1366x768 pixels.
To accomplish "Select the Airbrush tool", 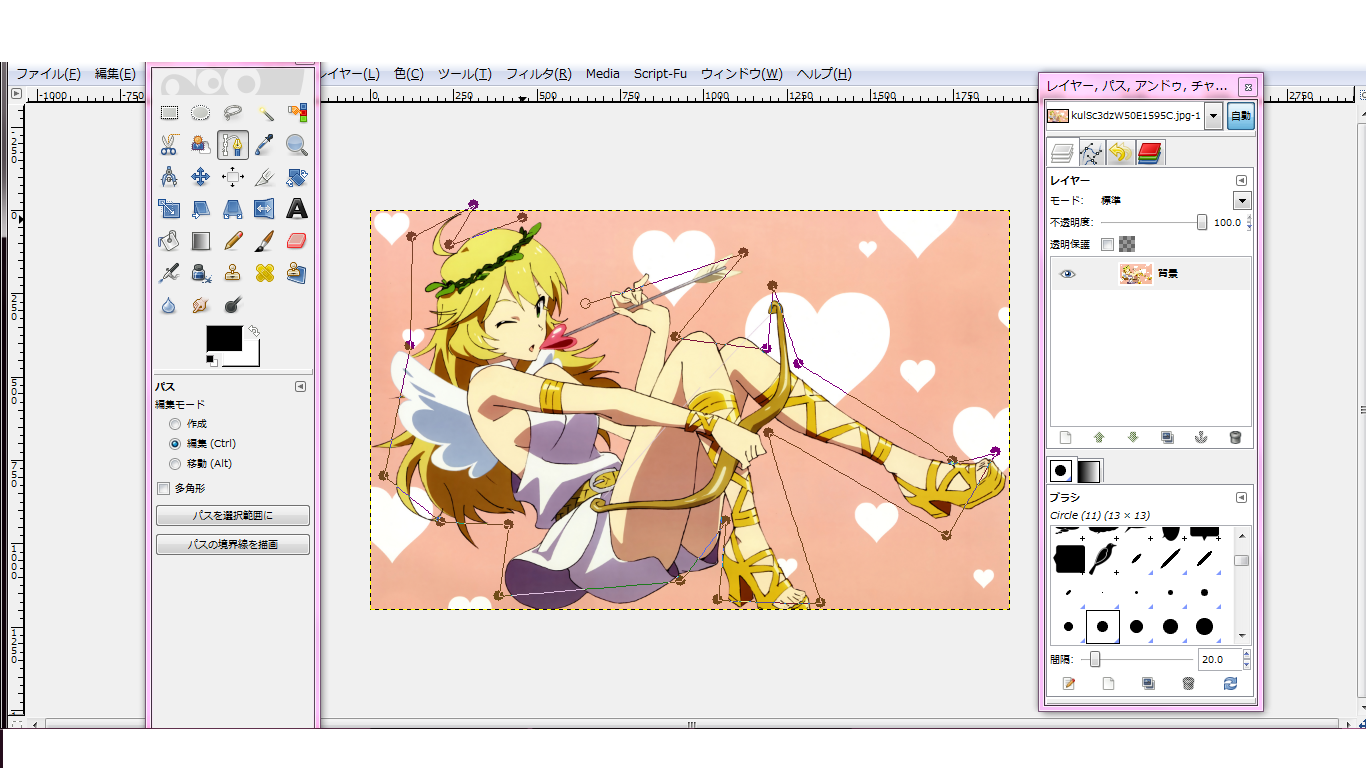I will [169, 273].
